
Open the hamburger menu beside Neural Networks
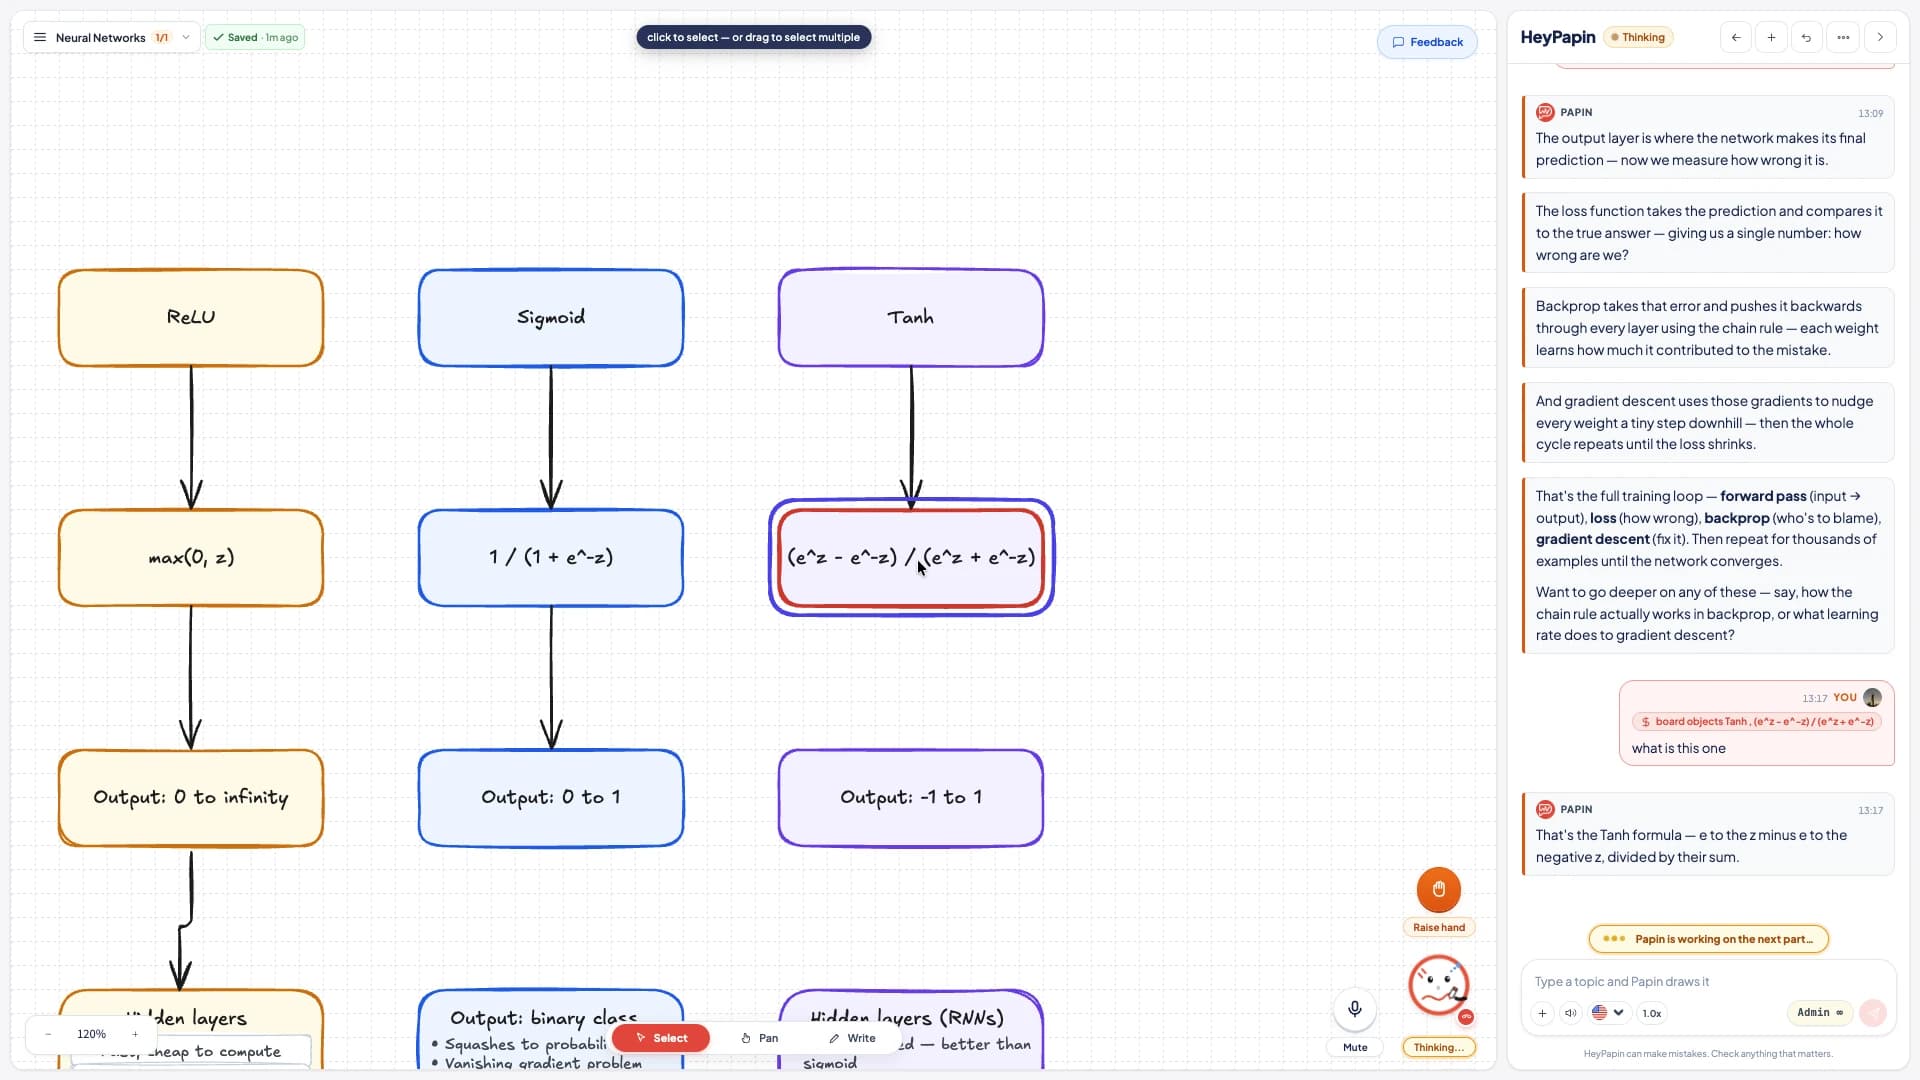click(x=40, y=37)
